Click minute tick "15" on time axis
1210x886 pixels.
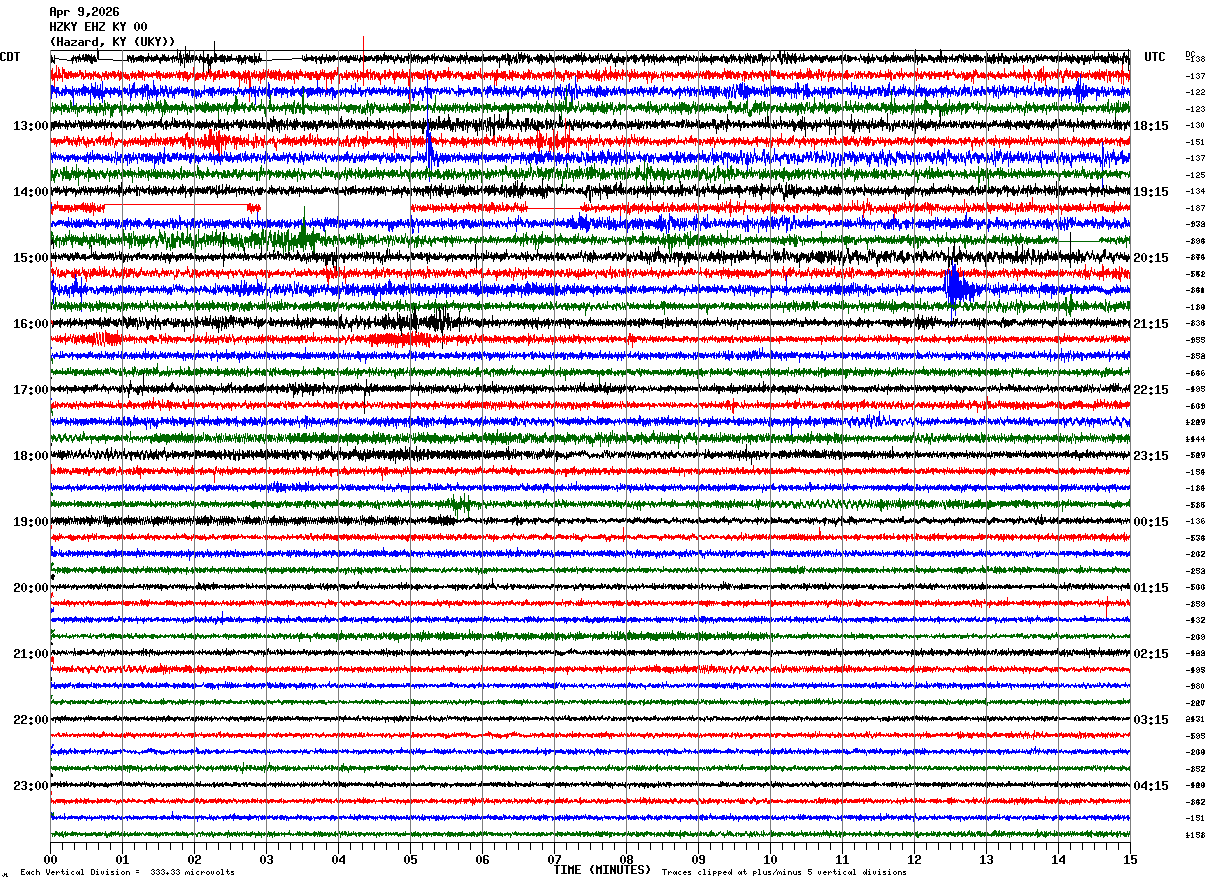(1130, 859)
